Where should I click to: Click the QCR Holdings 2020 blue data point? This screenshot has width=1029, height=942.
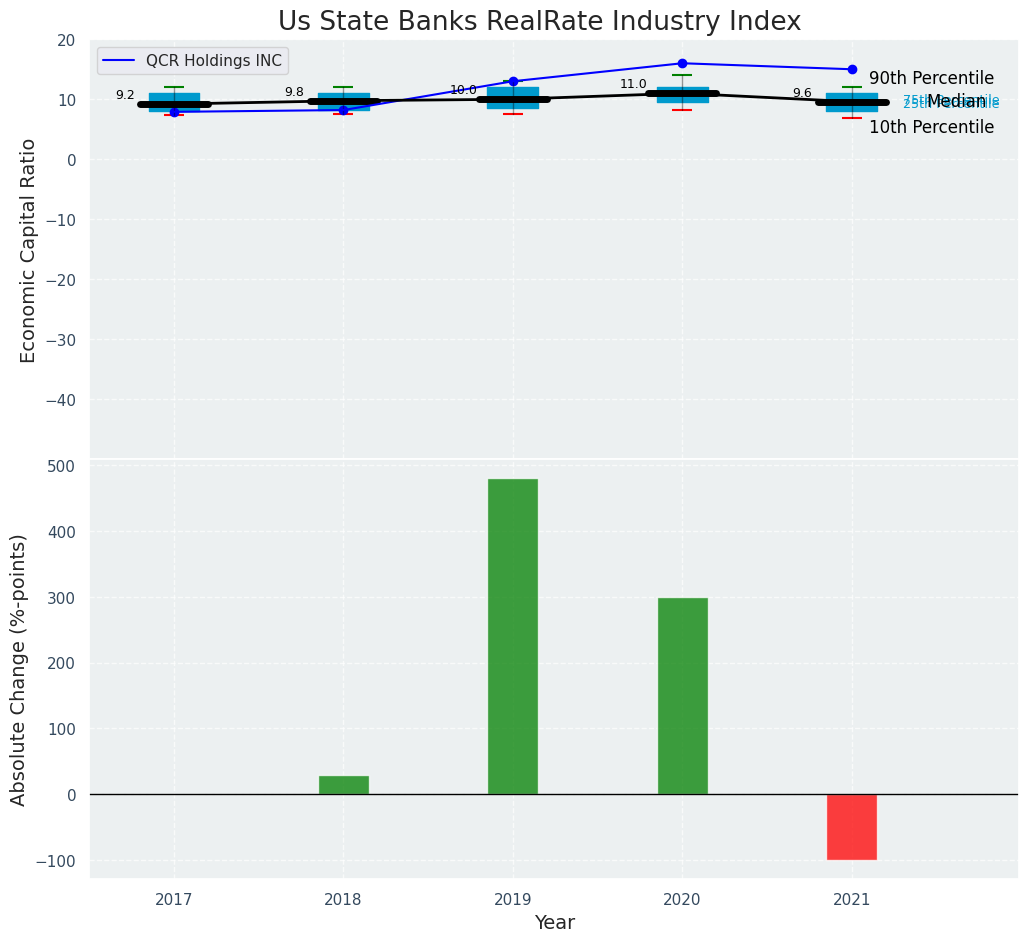(682, 64)
